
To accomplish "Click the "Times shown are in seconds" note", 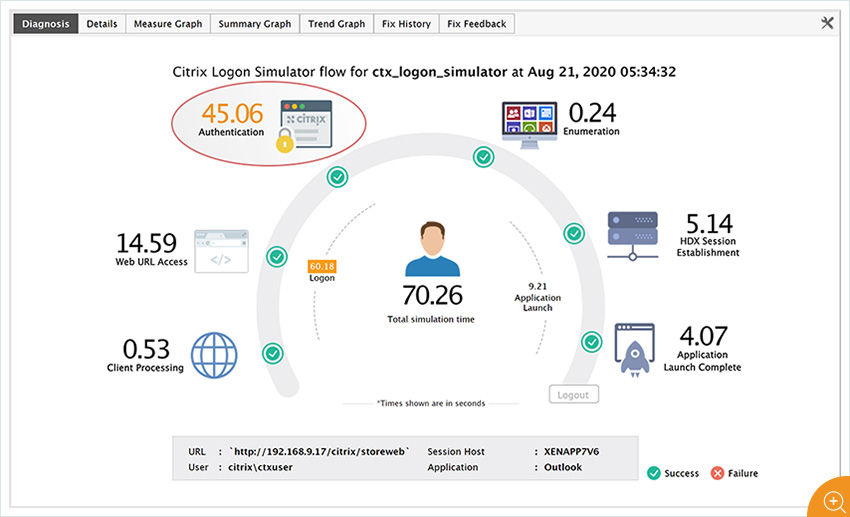I will coord(431,403).
